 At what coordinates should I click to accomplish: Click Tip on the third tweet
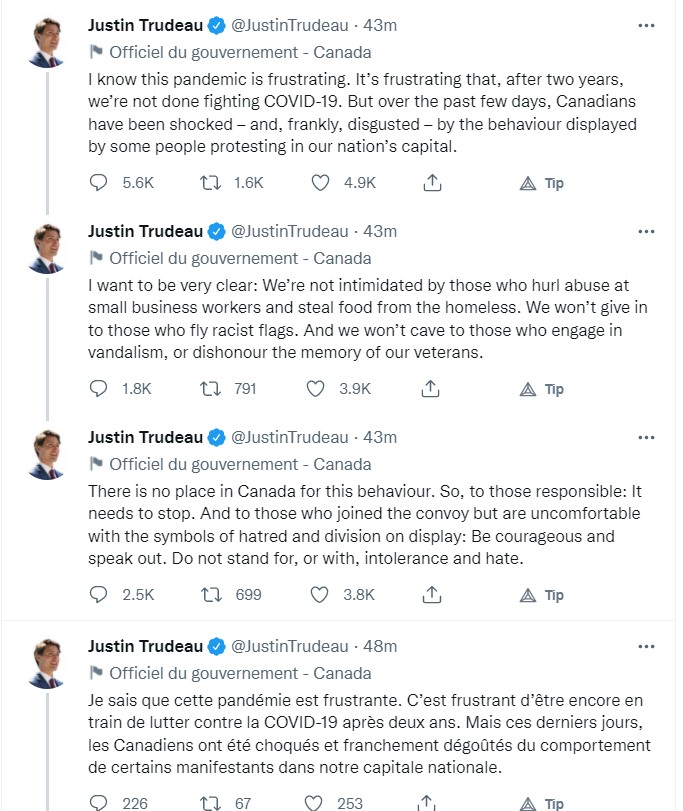click(543, 595)
